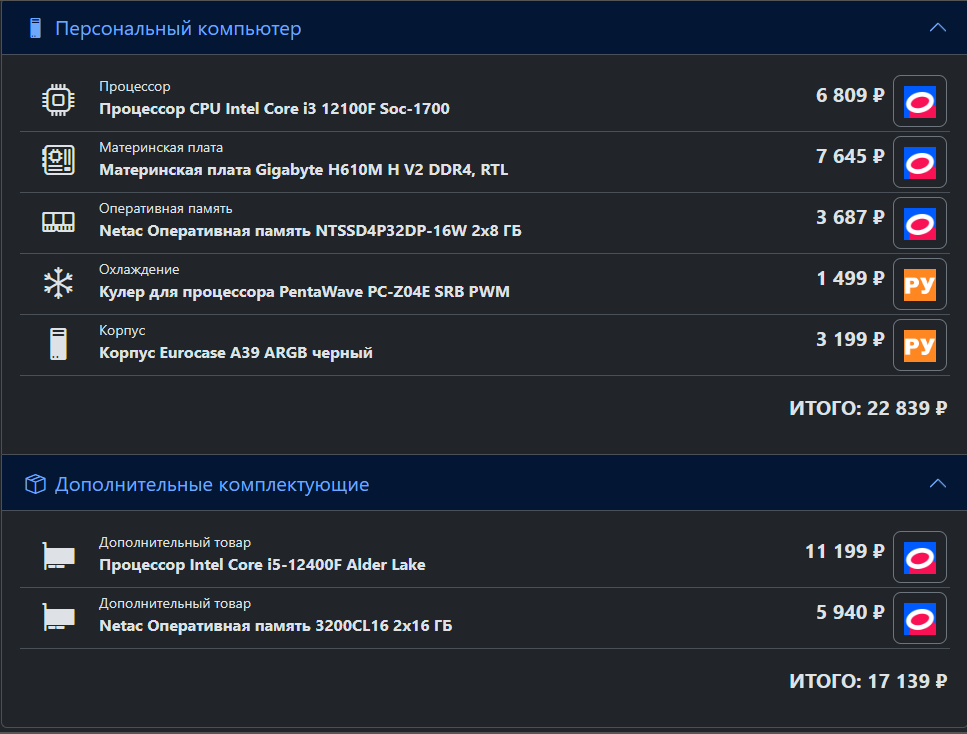The height and width of the screenshot is (734, 967).
Task: Collapse the Дополнительные комплектующие section chevron
Action: click(x=937, y=484)
